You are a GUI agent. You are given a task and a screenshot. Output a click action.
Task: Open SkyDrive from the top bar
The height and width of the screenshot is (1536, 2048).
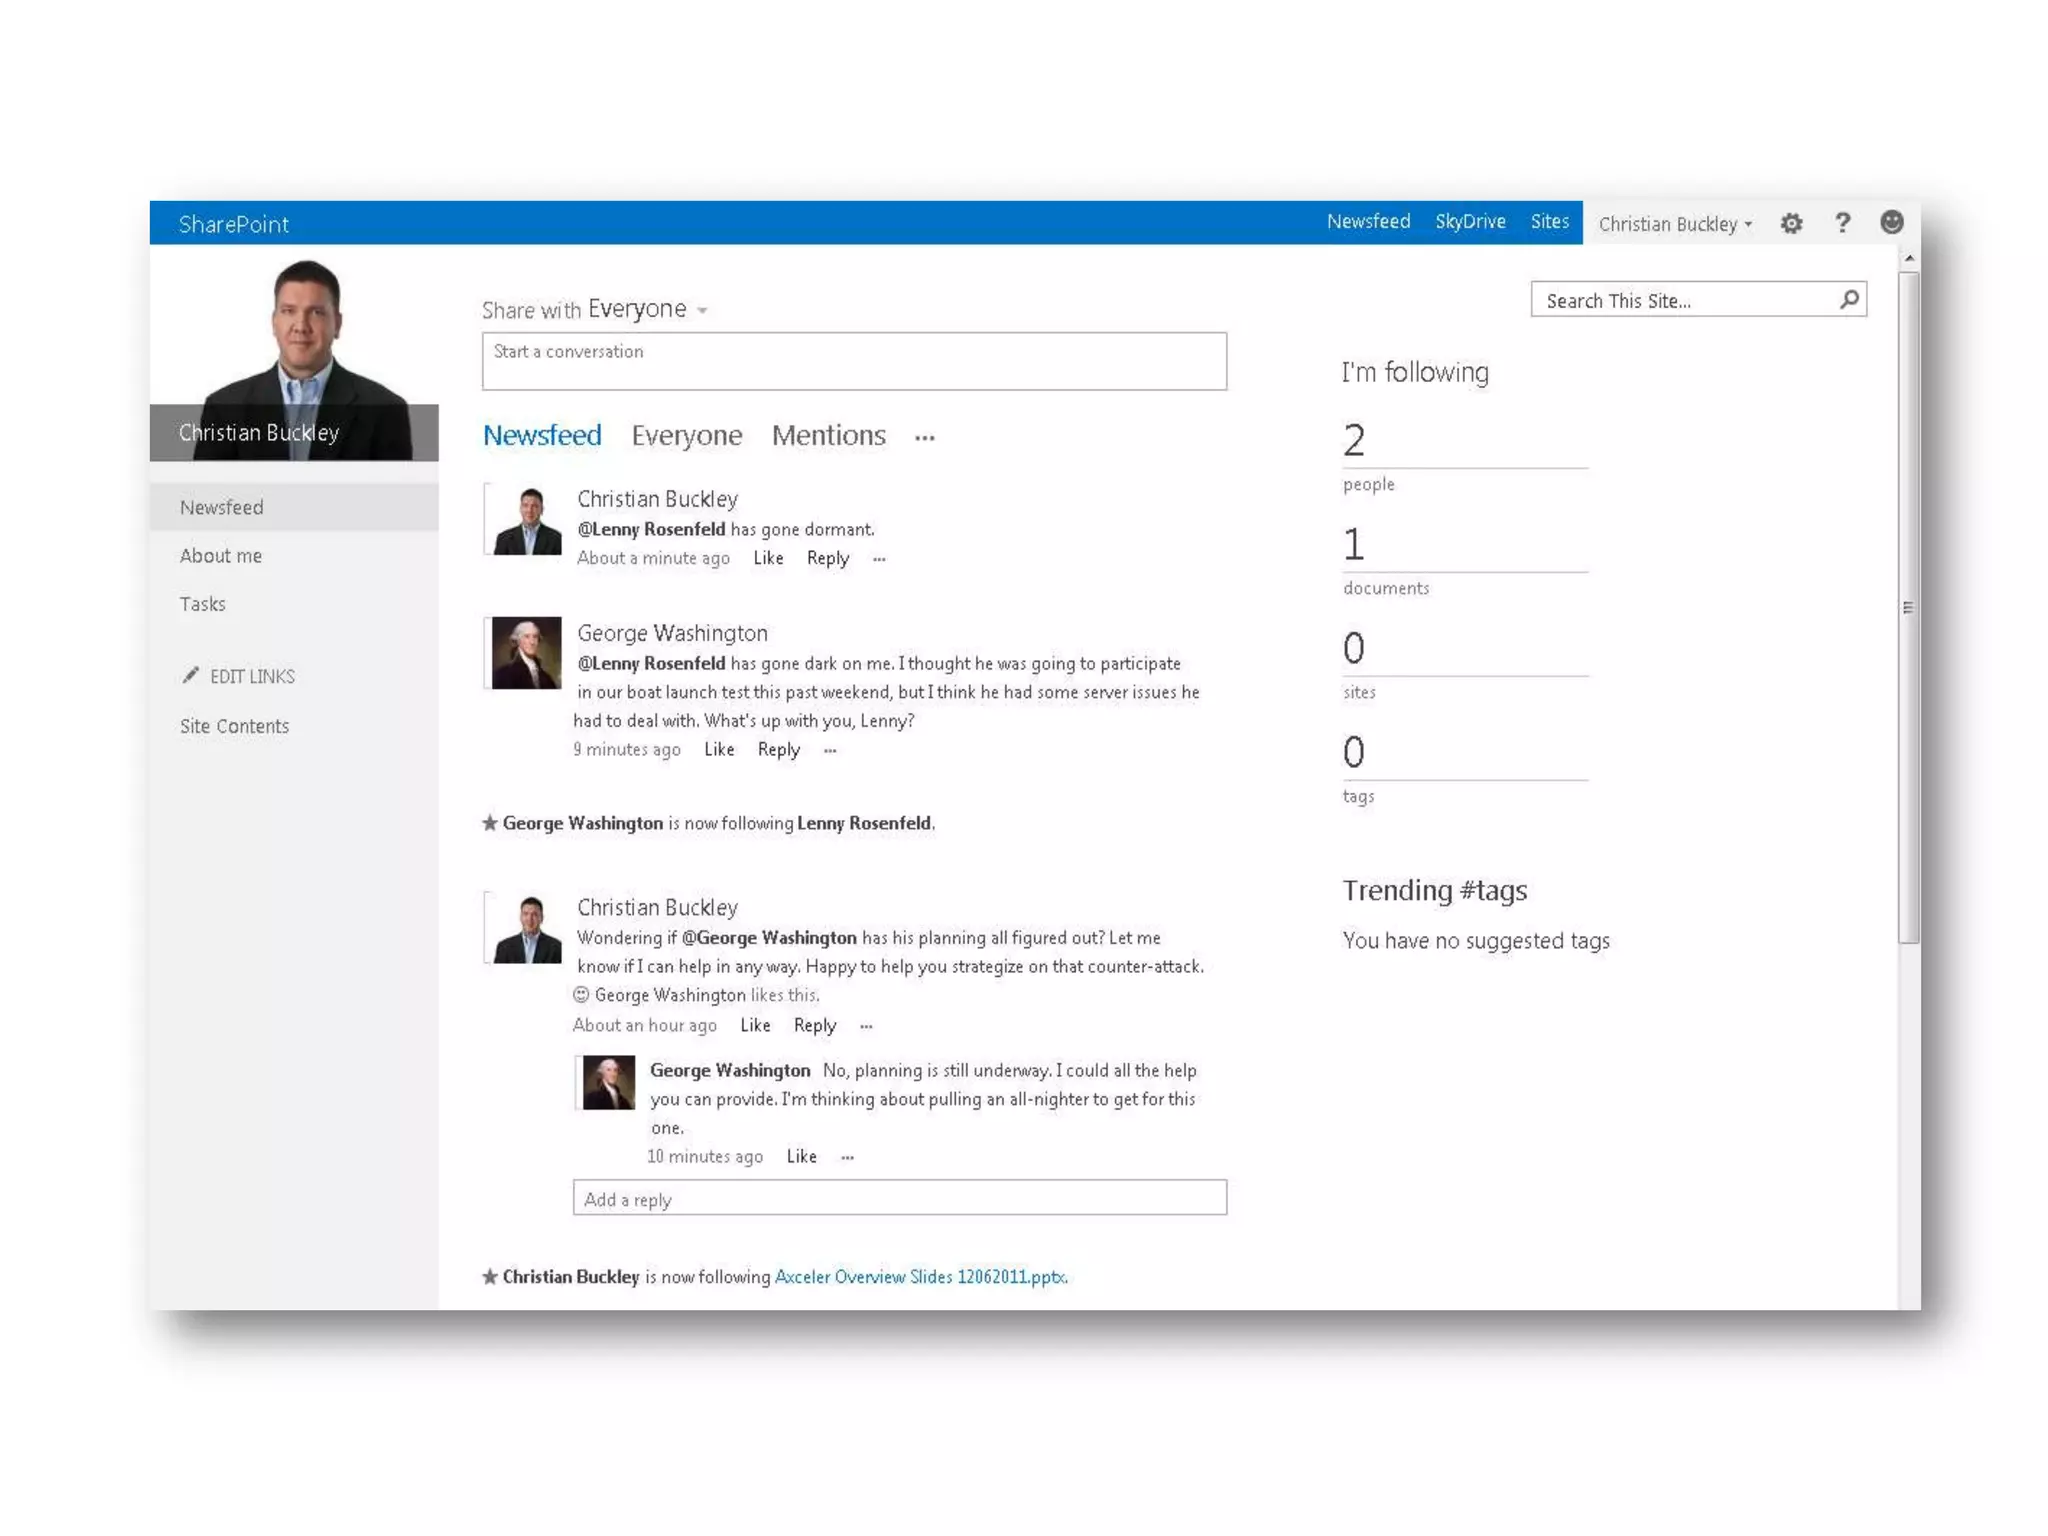(1469, 222)
